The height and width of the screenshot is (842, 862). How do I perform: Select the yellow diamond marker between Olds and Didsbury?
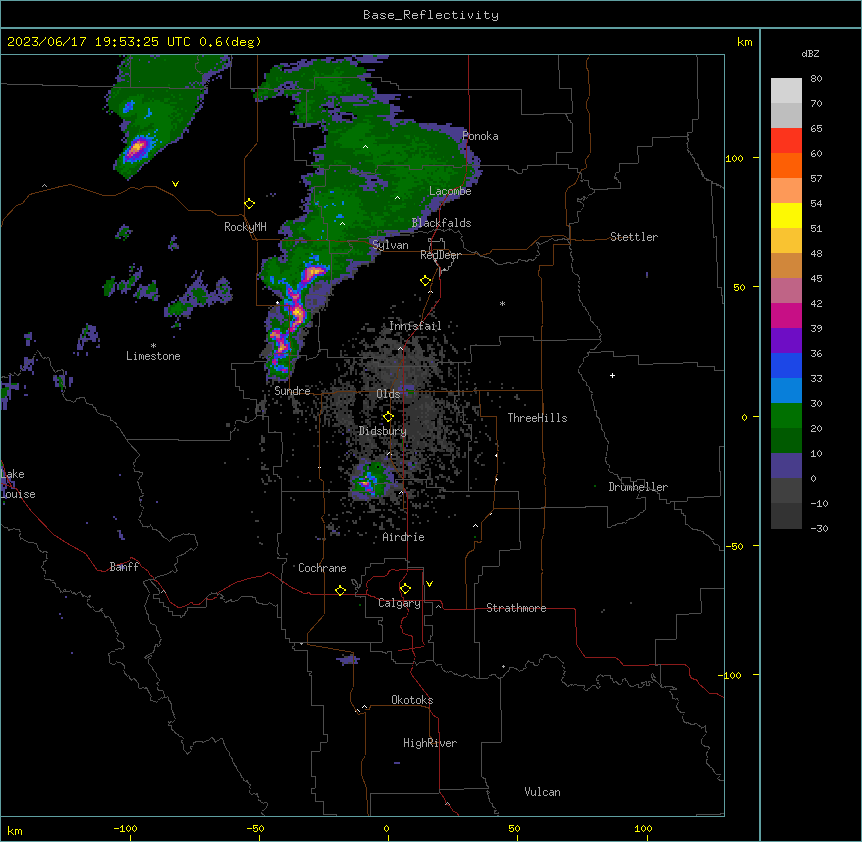388,417
